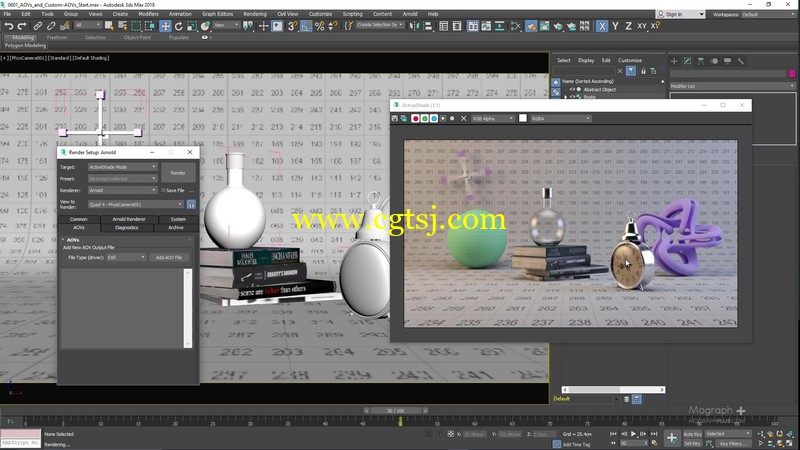
Task: Click the white swatch in ActiveShade toolbar
Action: click(523, 118)
